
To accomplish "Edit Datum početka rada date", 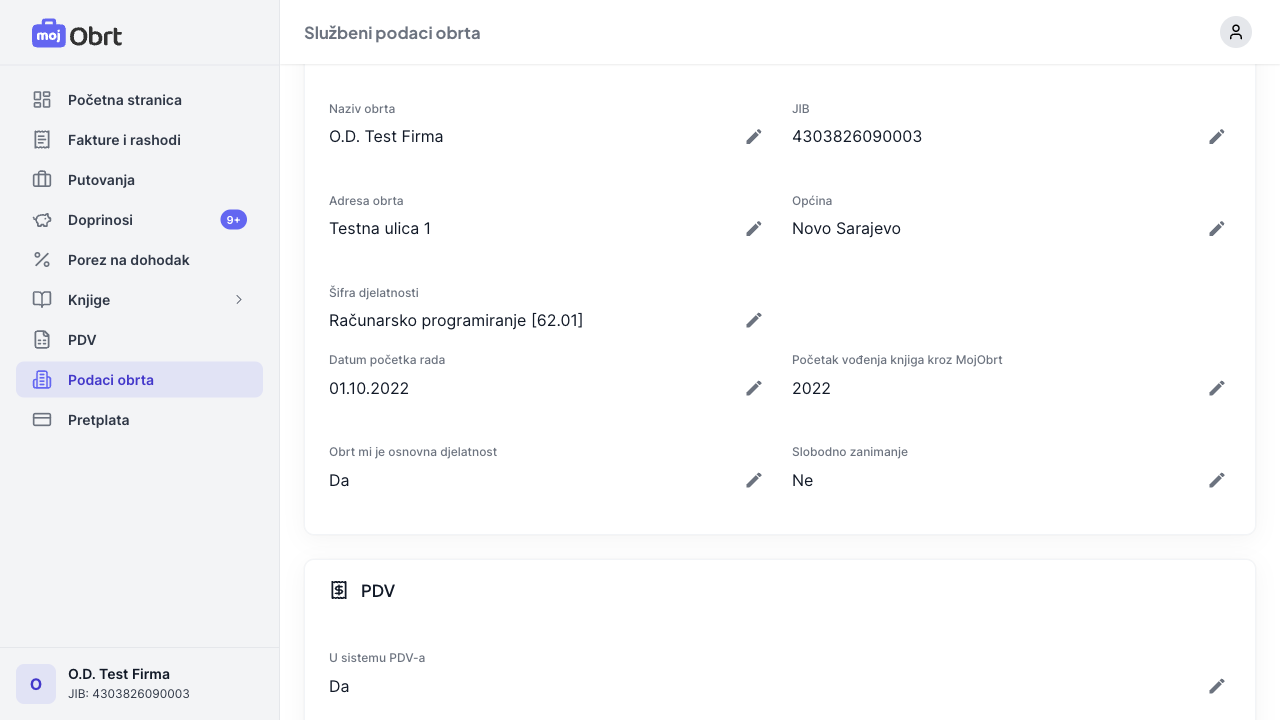I will point(754,388).
